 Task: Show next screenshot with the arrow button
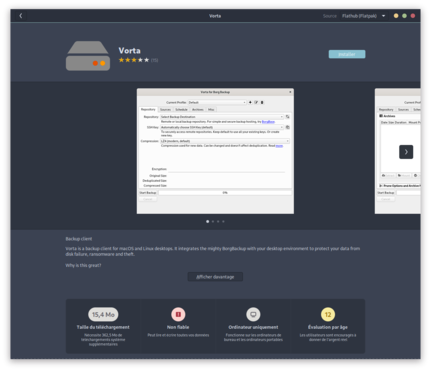coord(406,152)
